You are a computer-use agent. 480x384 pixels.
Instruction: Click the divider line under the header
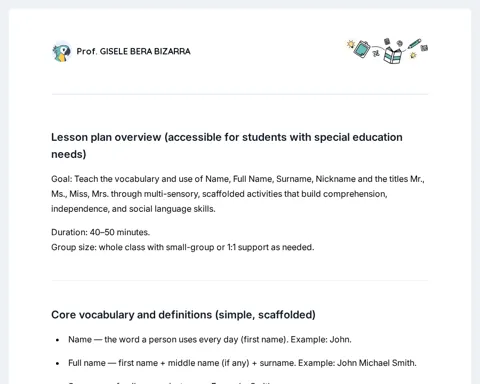point(240,94)
